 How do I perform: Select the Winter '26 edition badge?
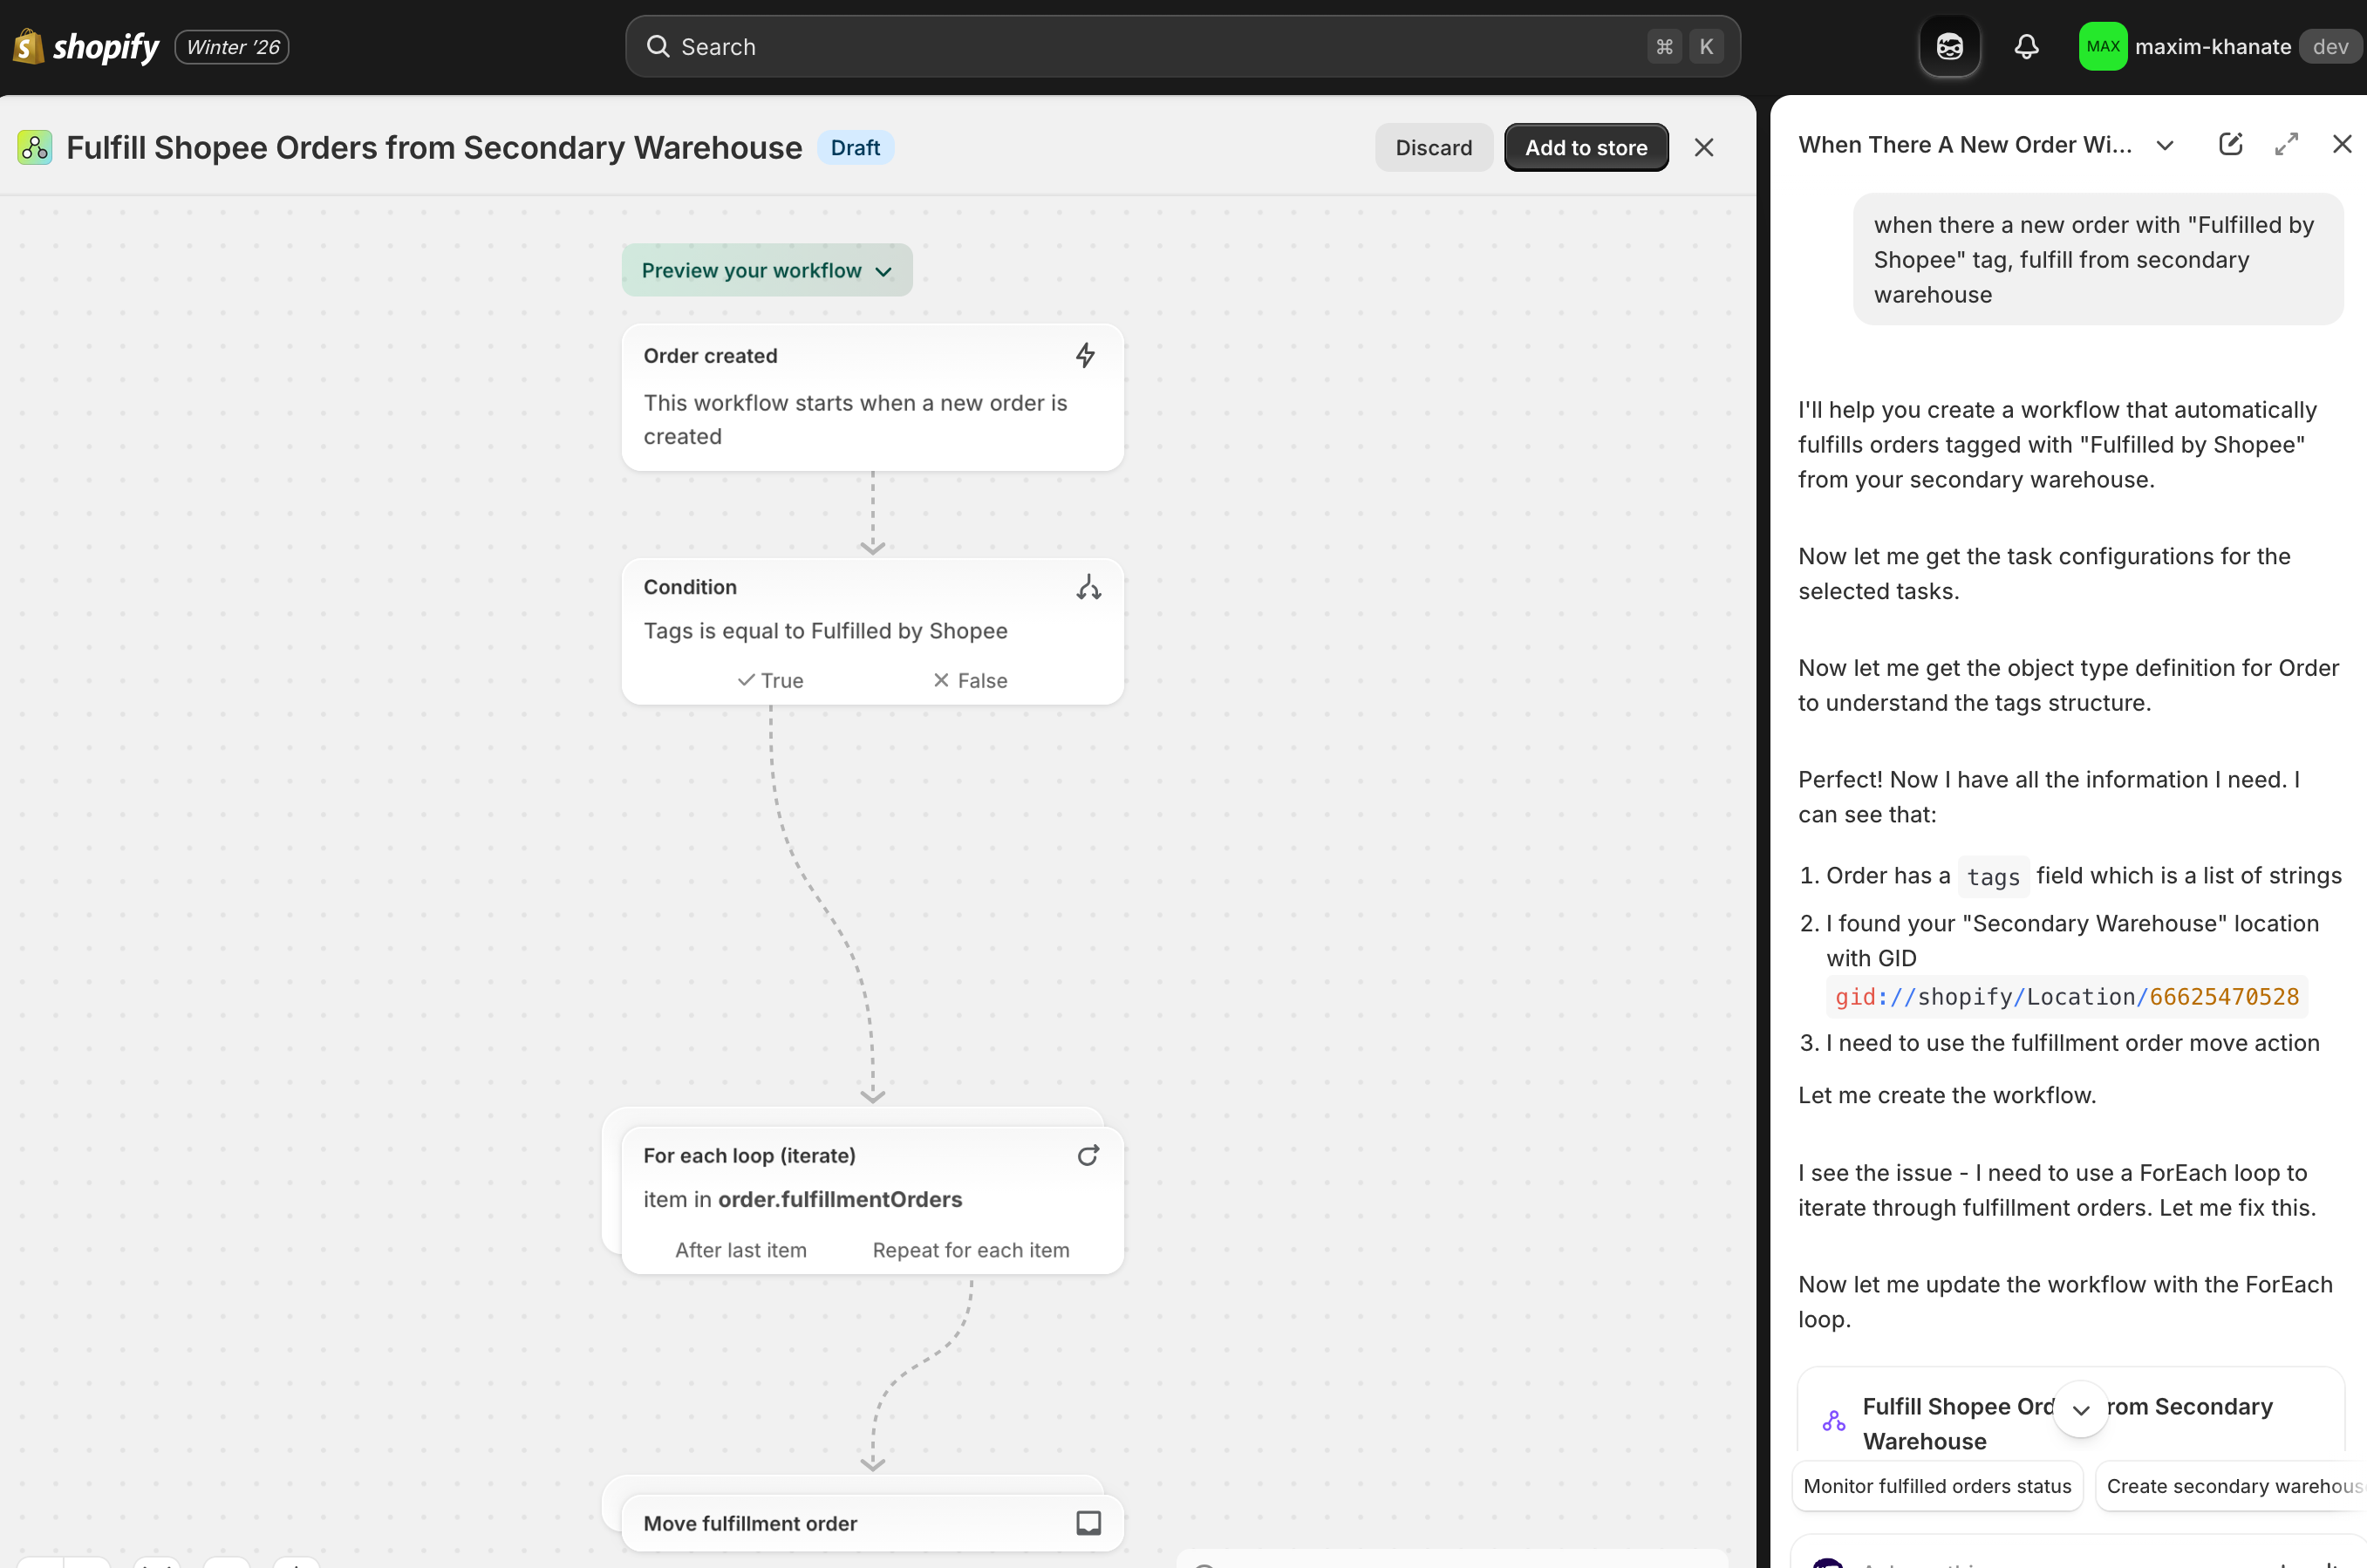[232, 46]
